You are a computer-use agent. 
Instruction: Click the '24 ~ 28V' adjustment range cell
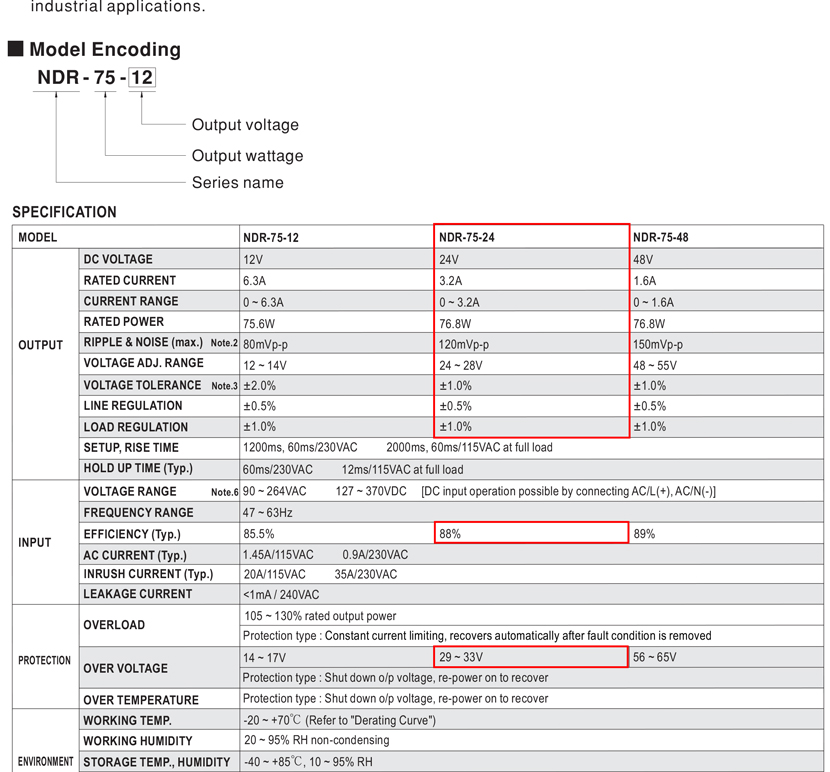pos(461,366)
